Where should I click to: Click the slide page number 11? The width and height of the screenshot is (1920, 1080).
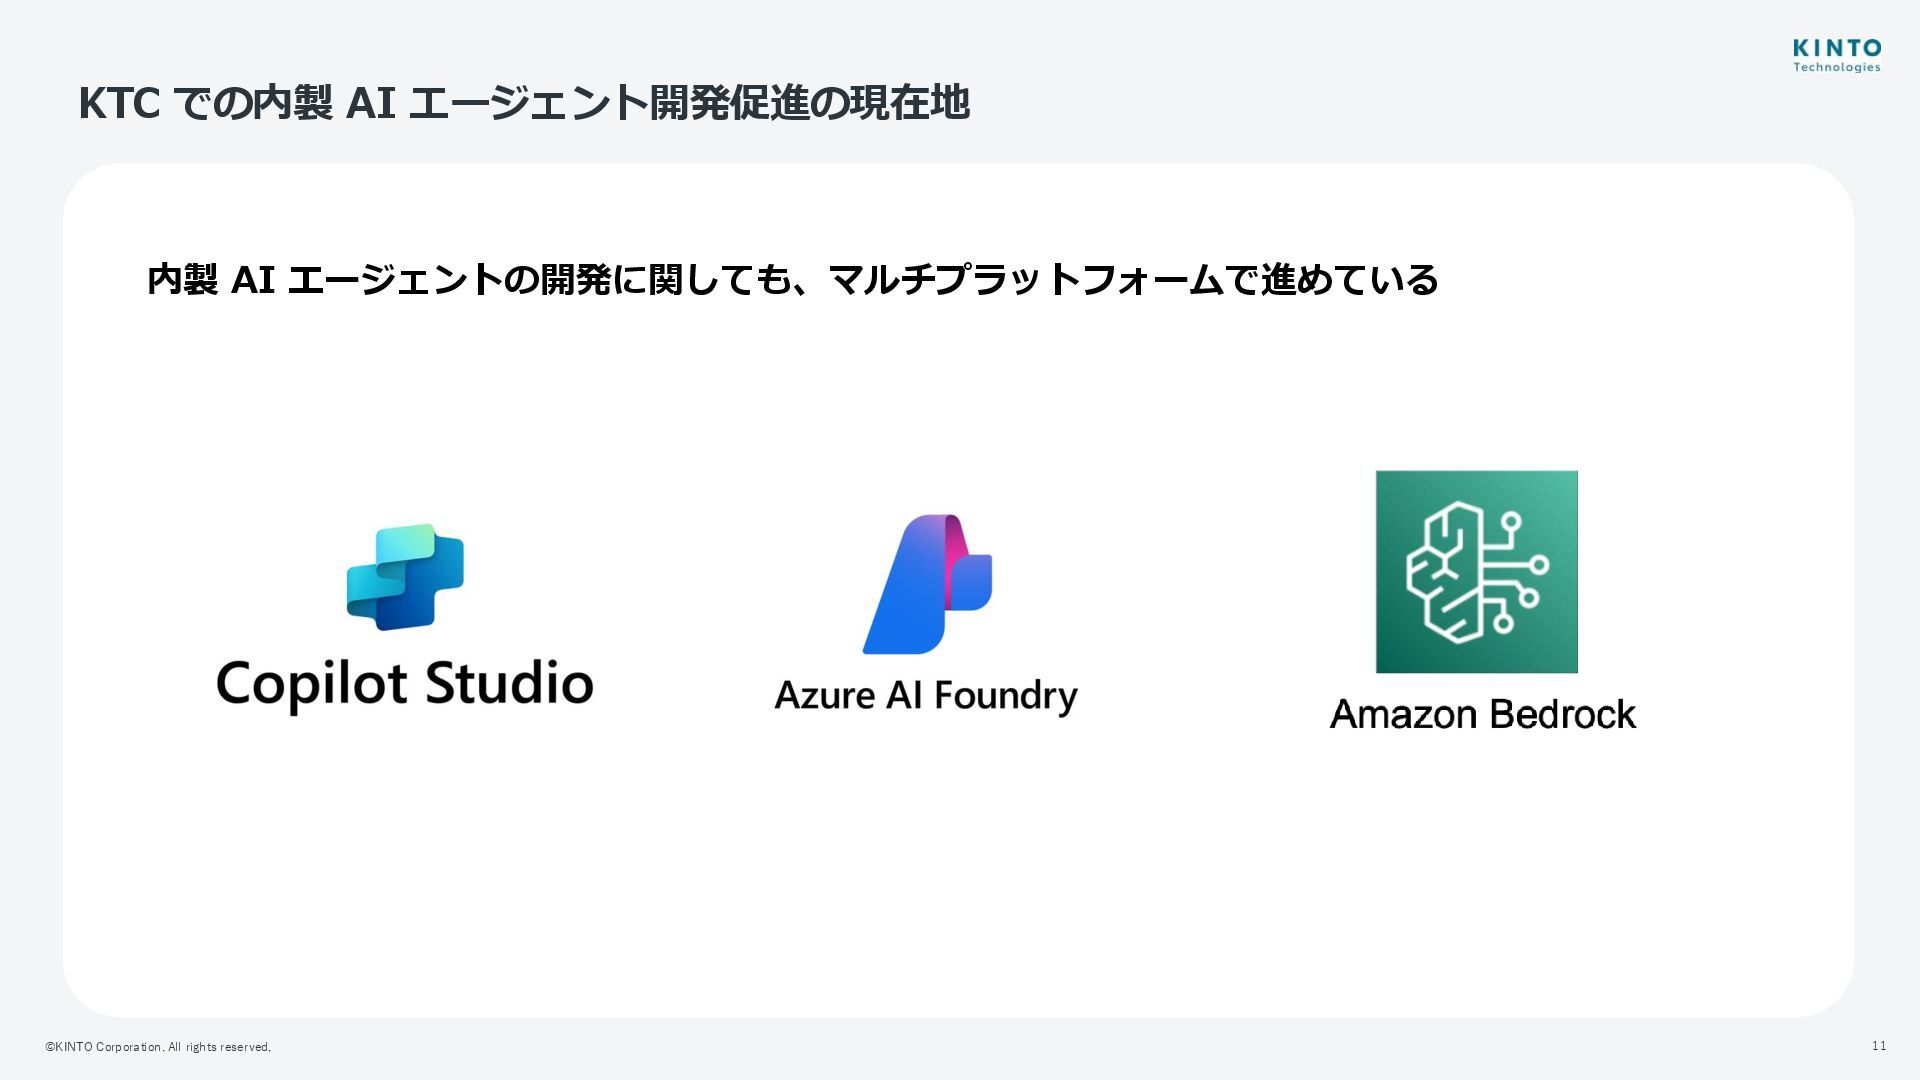click(1878, 1046)
